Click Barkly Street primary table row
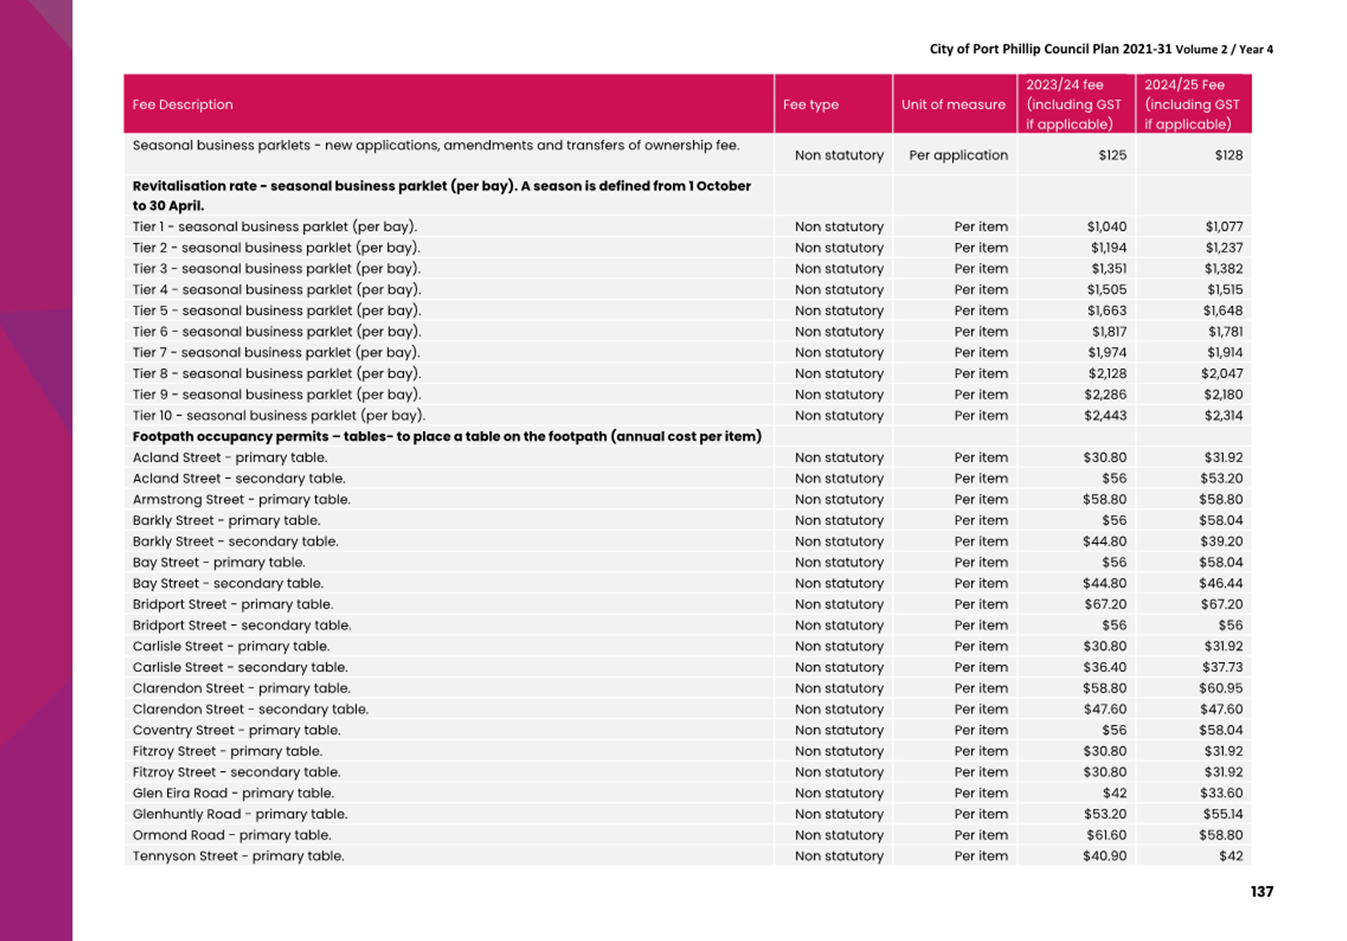Image resolution: width=1347 pixels, height=941 pixels. [x=687, y=521]
